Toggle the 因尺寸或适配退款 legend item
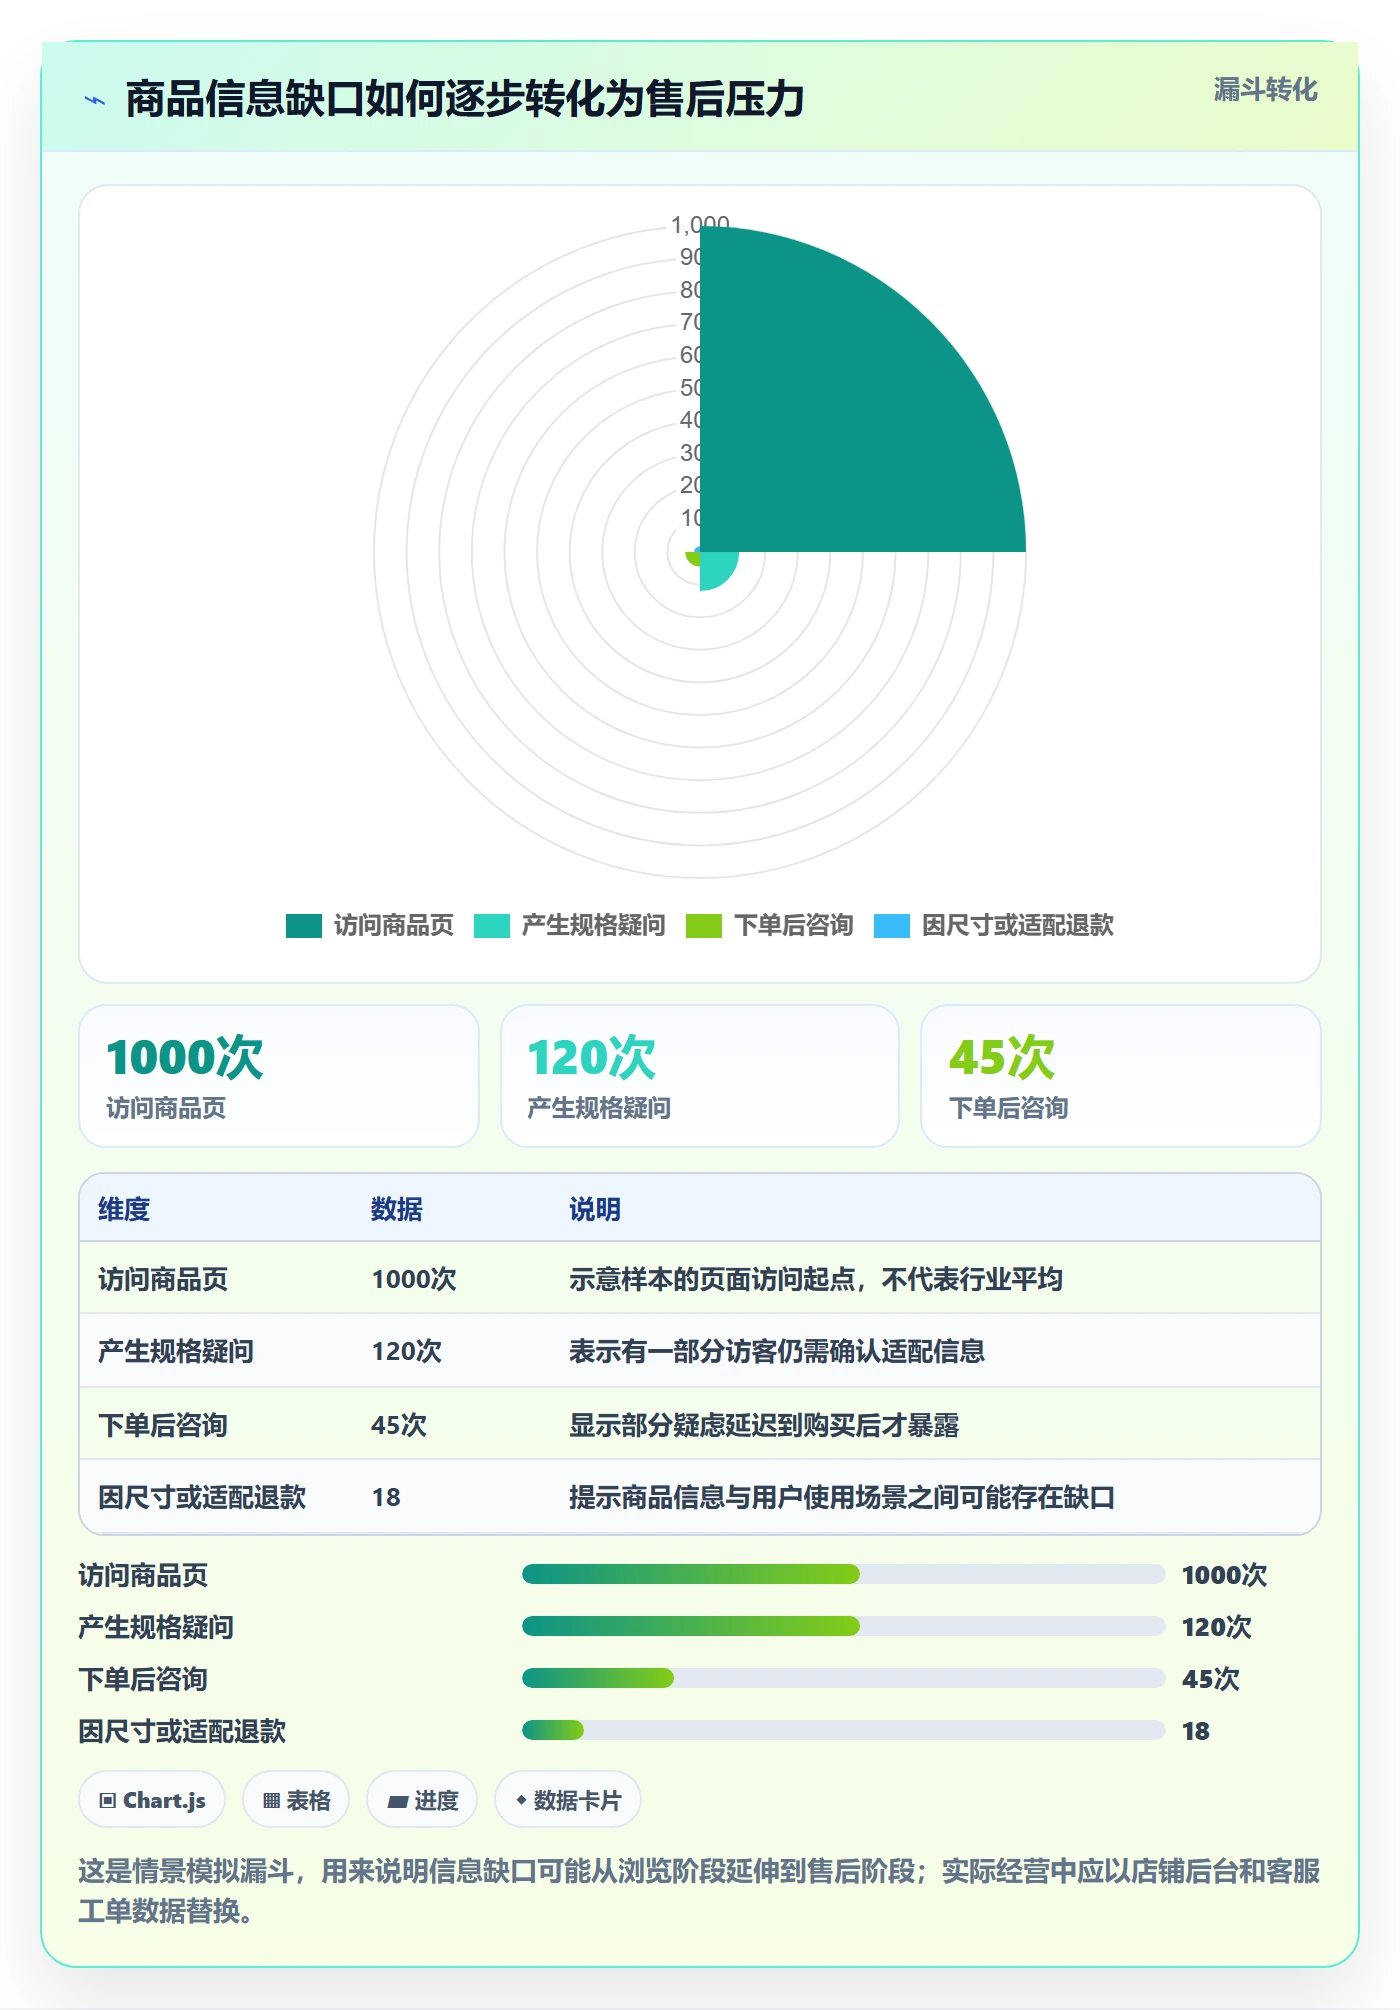The height and width of the screenshot is (2010, 1400). pyautogui.click(x=993, y=926)
